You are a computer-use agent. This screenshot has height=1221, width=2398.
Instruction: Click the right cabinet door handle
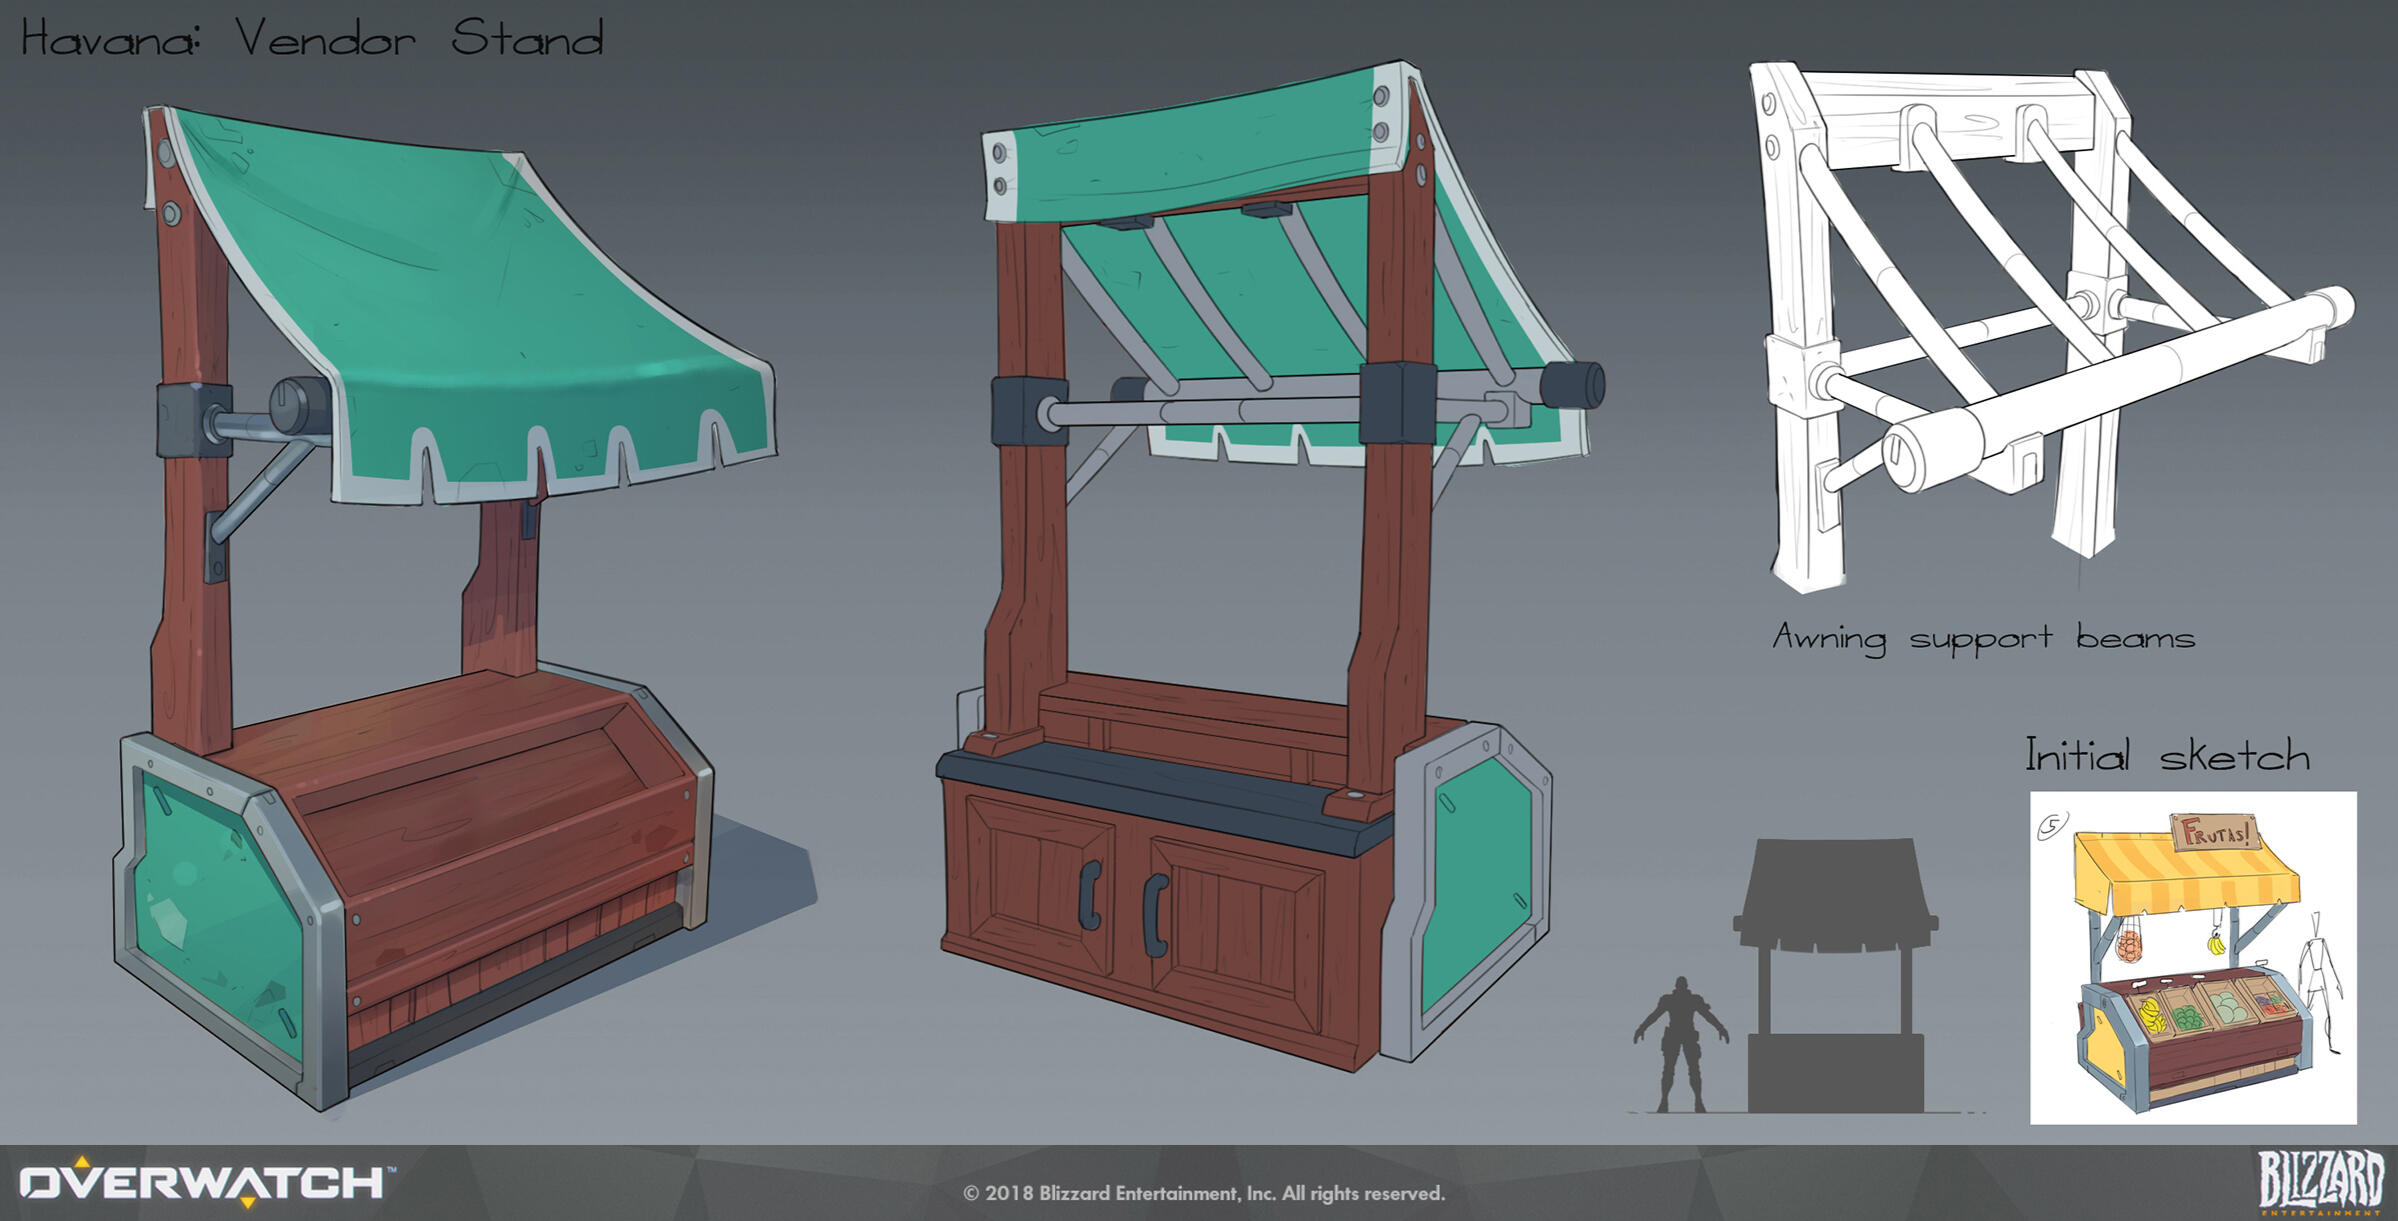[1155, 914]
